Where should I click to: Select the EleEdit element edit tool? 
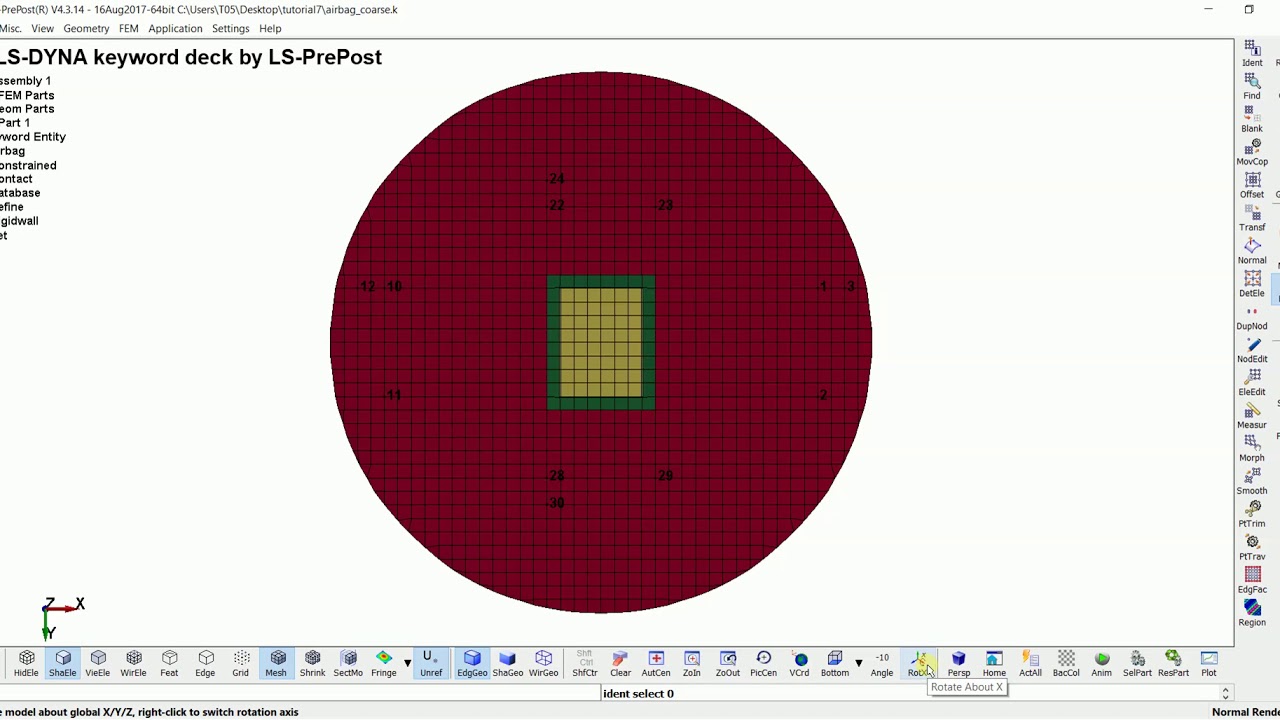(1252, 384)
